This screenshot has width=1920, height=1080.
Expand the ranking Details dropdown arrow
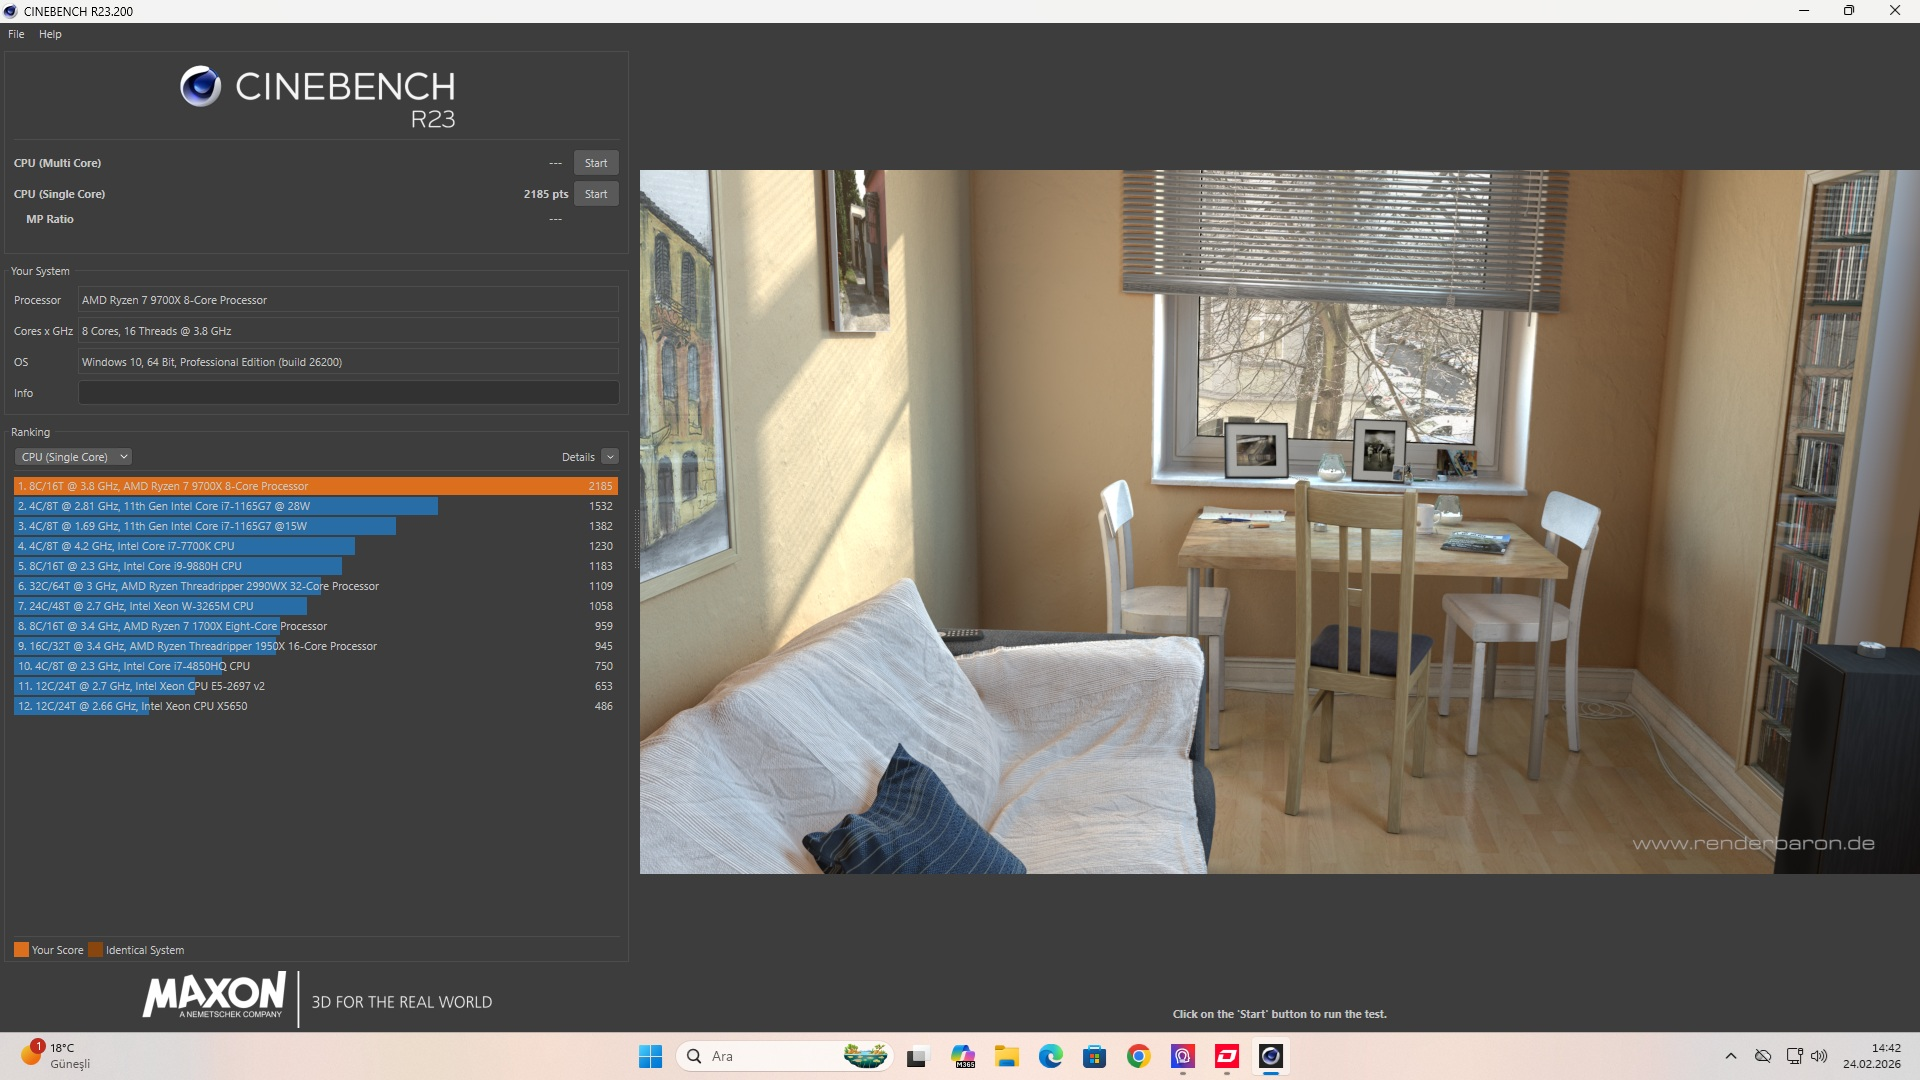[610, 457]
